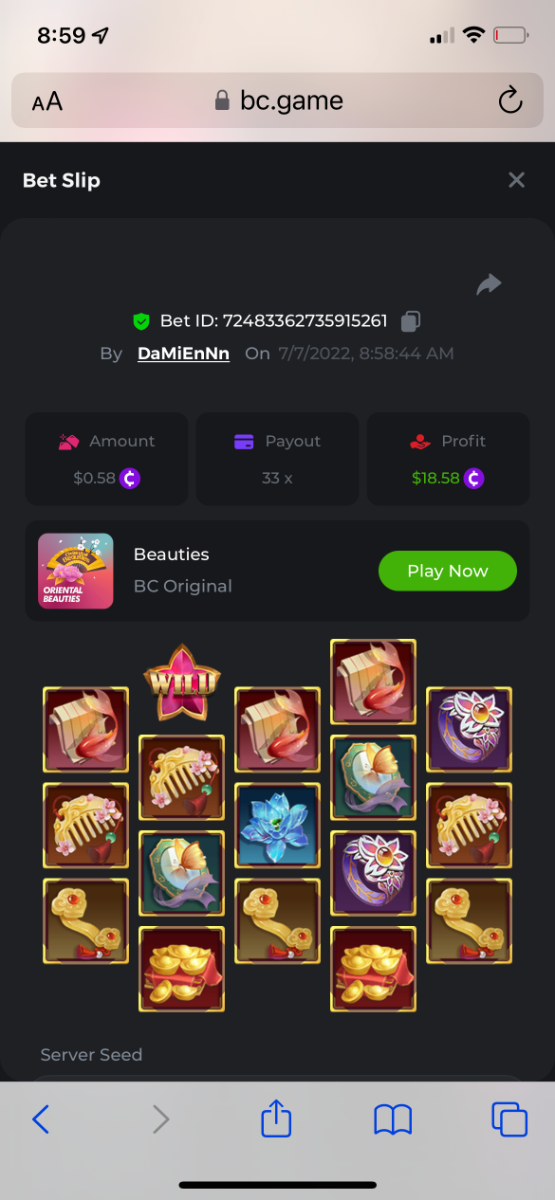Tap the Profit $18.58 box
Screen dimensions: 555x1200
448,459
